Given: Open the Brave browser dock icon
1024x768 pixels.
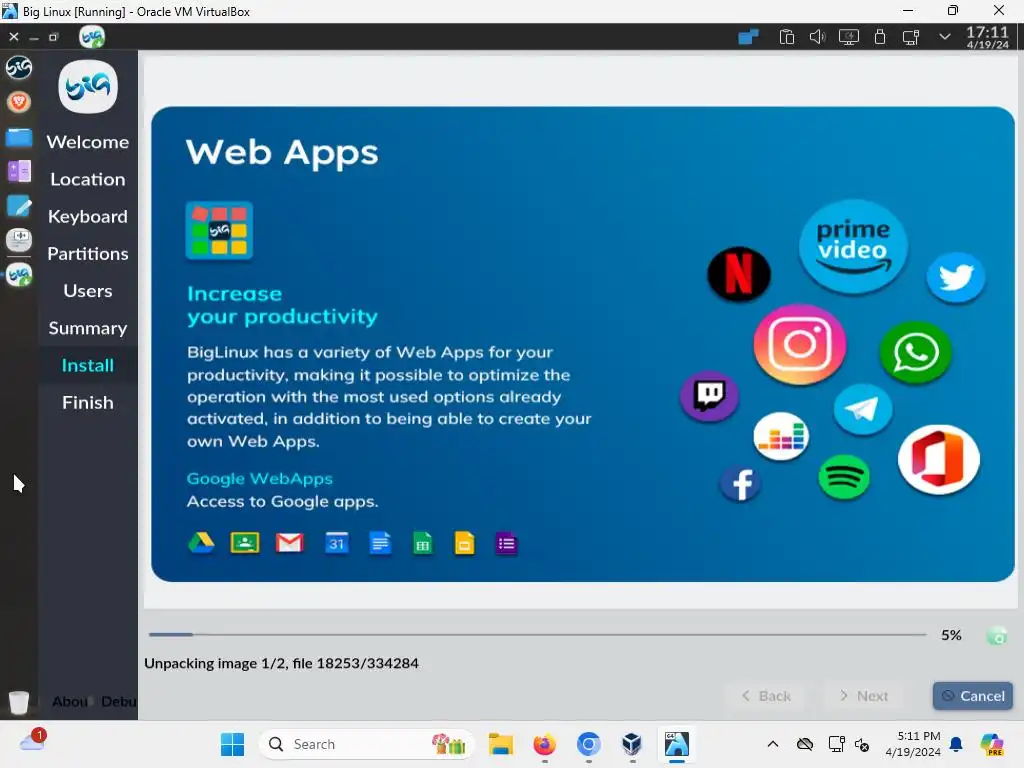Looking at the screenshot, I should click(x=19, y=102).
